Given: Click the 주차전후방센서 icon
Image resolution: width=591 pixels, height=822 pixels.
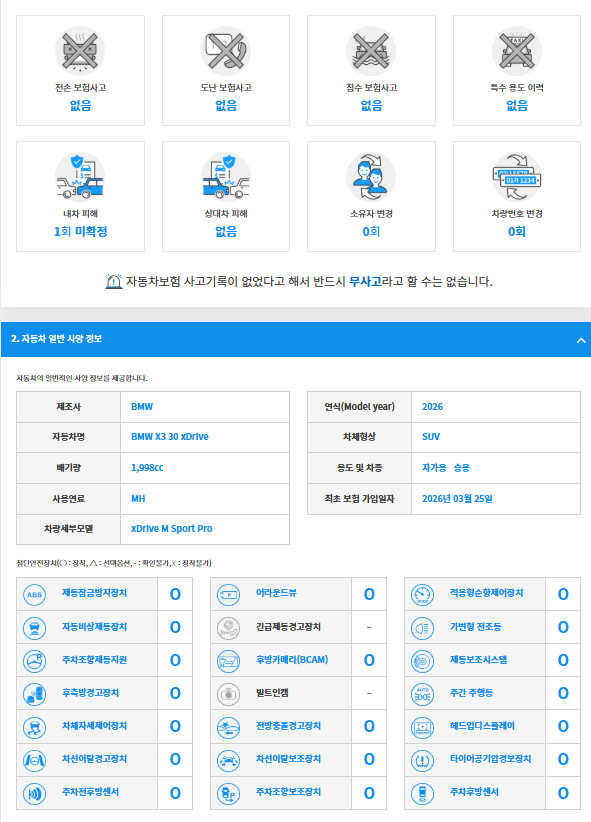Looking at the screenshot, I should tap(35, 793).
